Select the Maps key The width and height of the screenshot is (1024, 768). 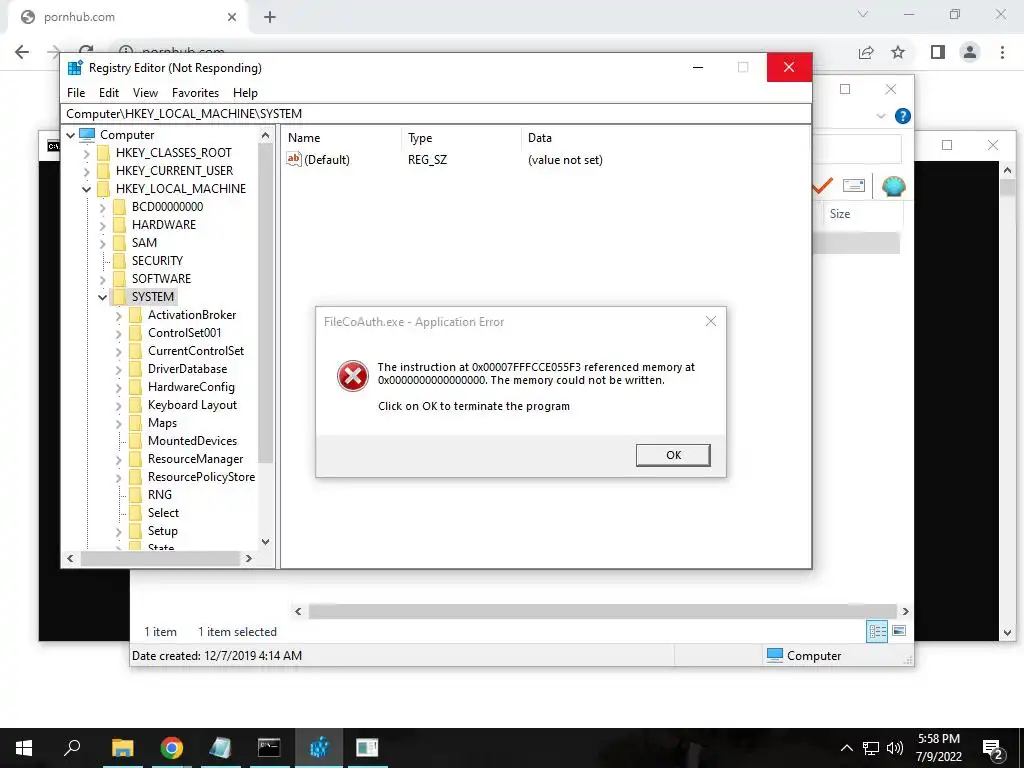point(162,423)
